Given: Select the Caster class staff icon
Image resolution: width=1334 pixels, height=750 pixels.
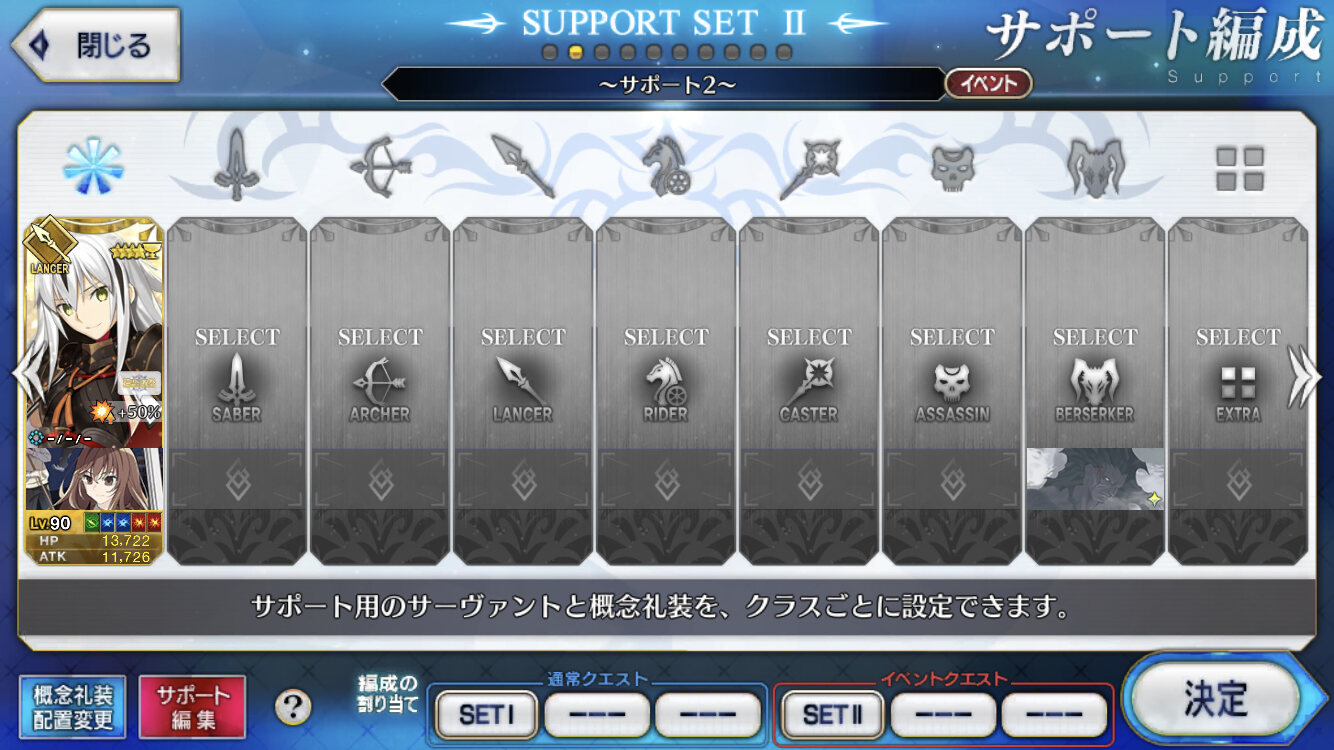Looking at the screenshot, I should point(809,166).
